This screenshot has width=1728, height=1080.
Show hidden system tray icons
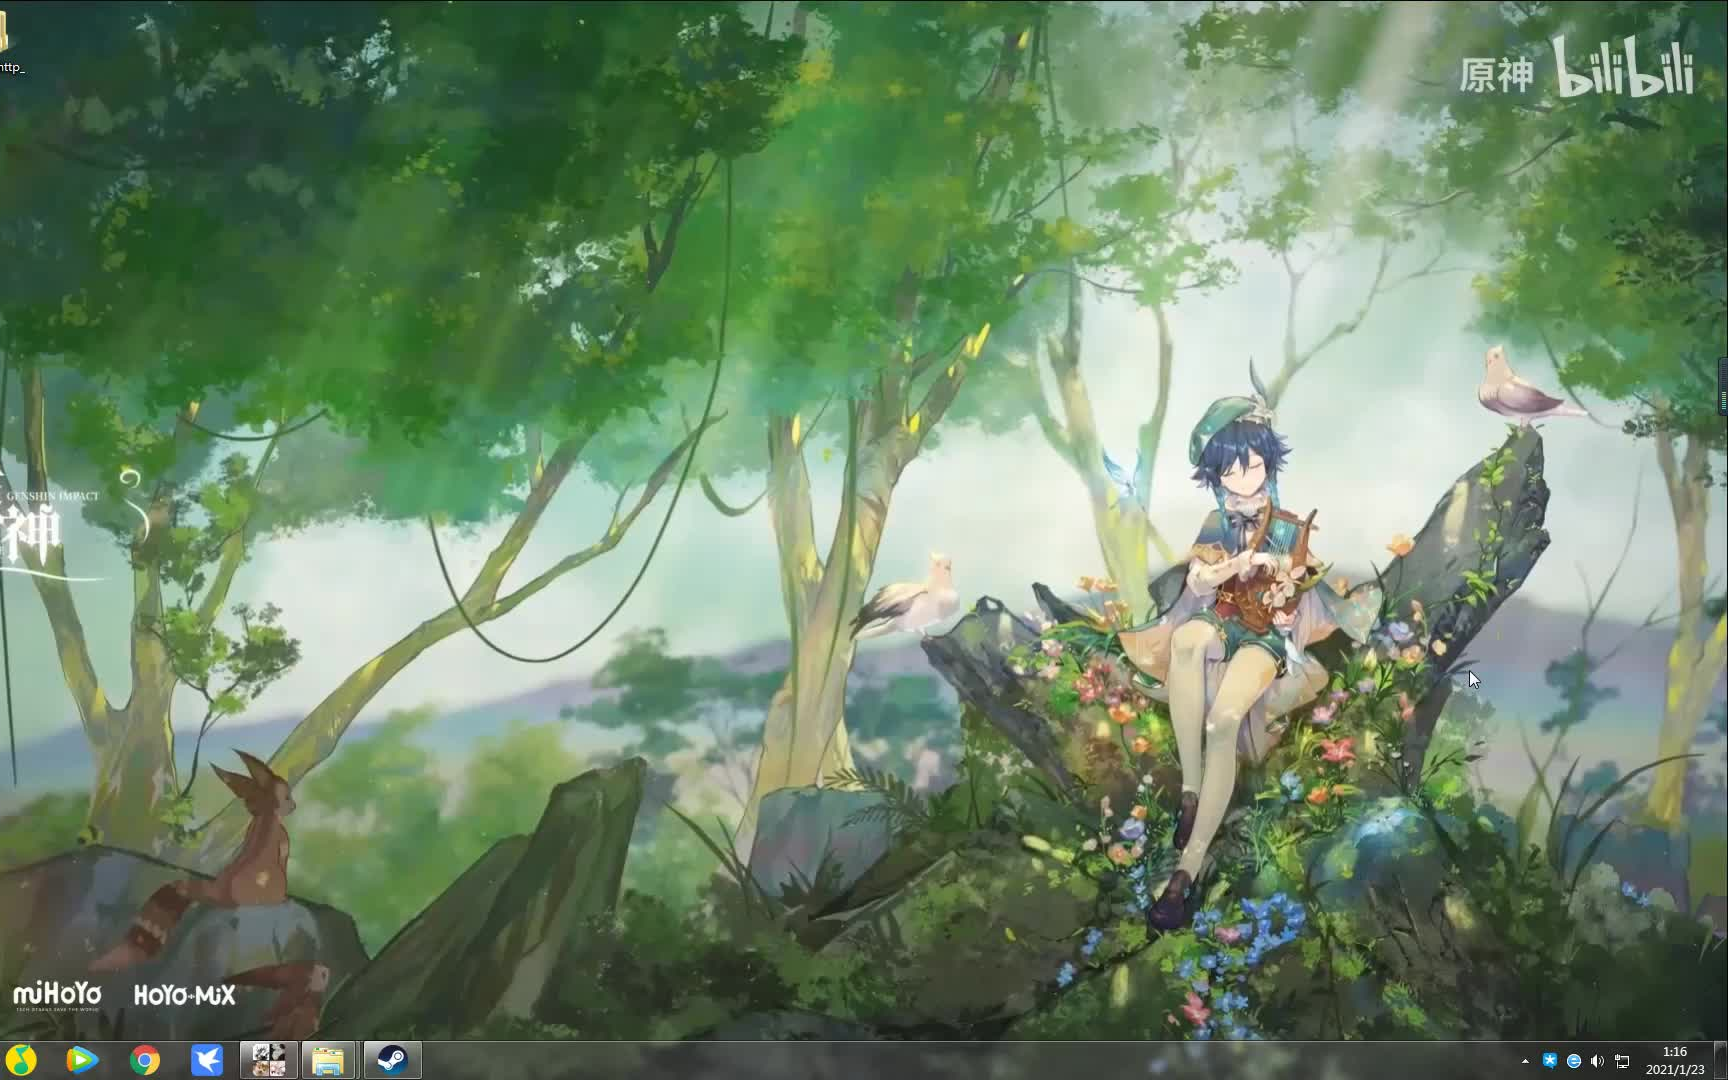coord(1525,1061)
